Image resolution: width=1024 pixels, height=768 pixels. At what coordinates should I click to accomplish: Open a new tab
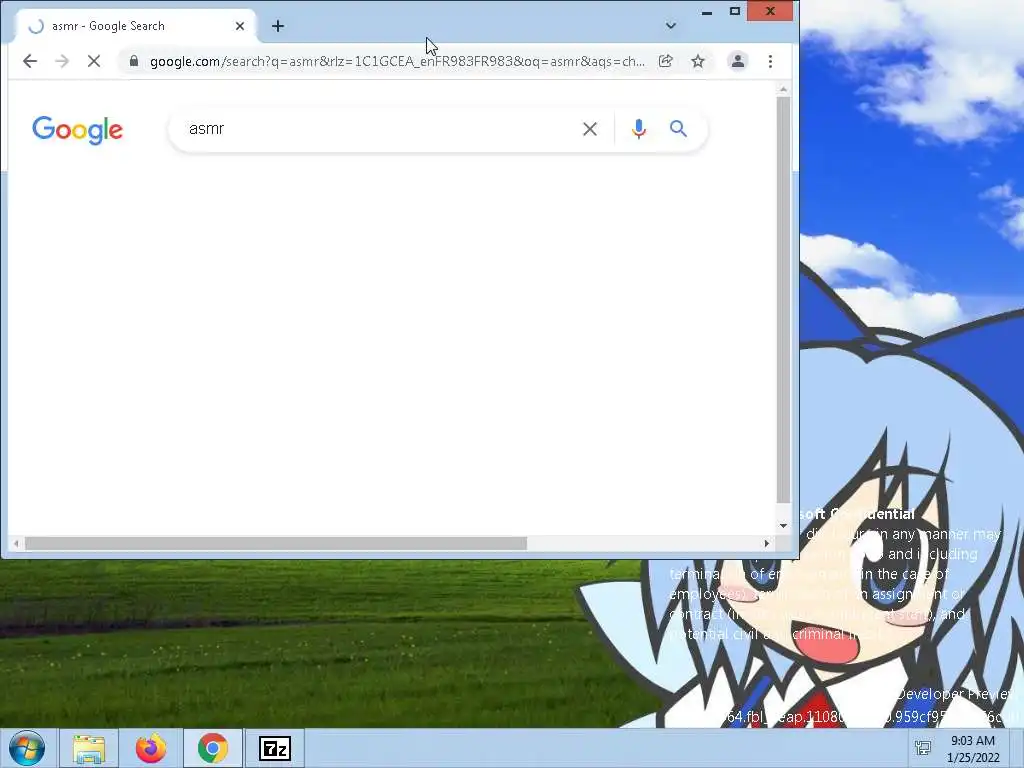(x=278, y=26)
